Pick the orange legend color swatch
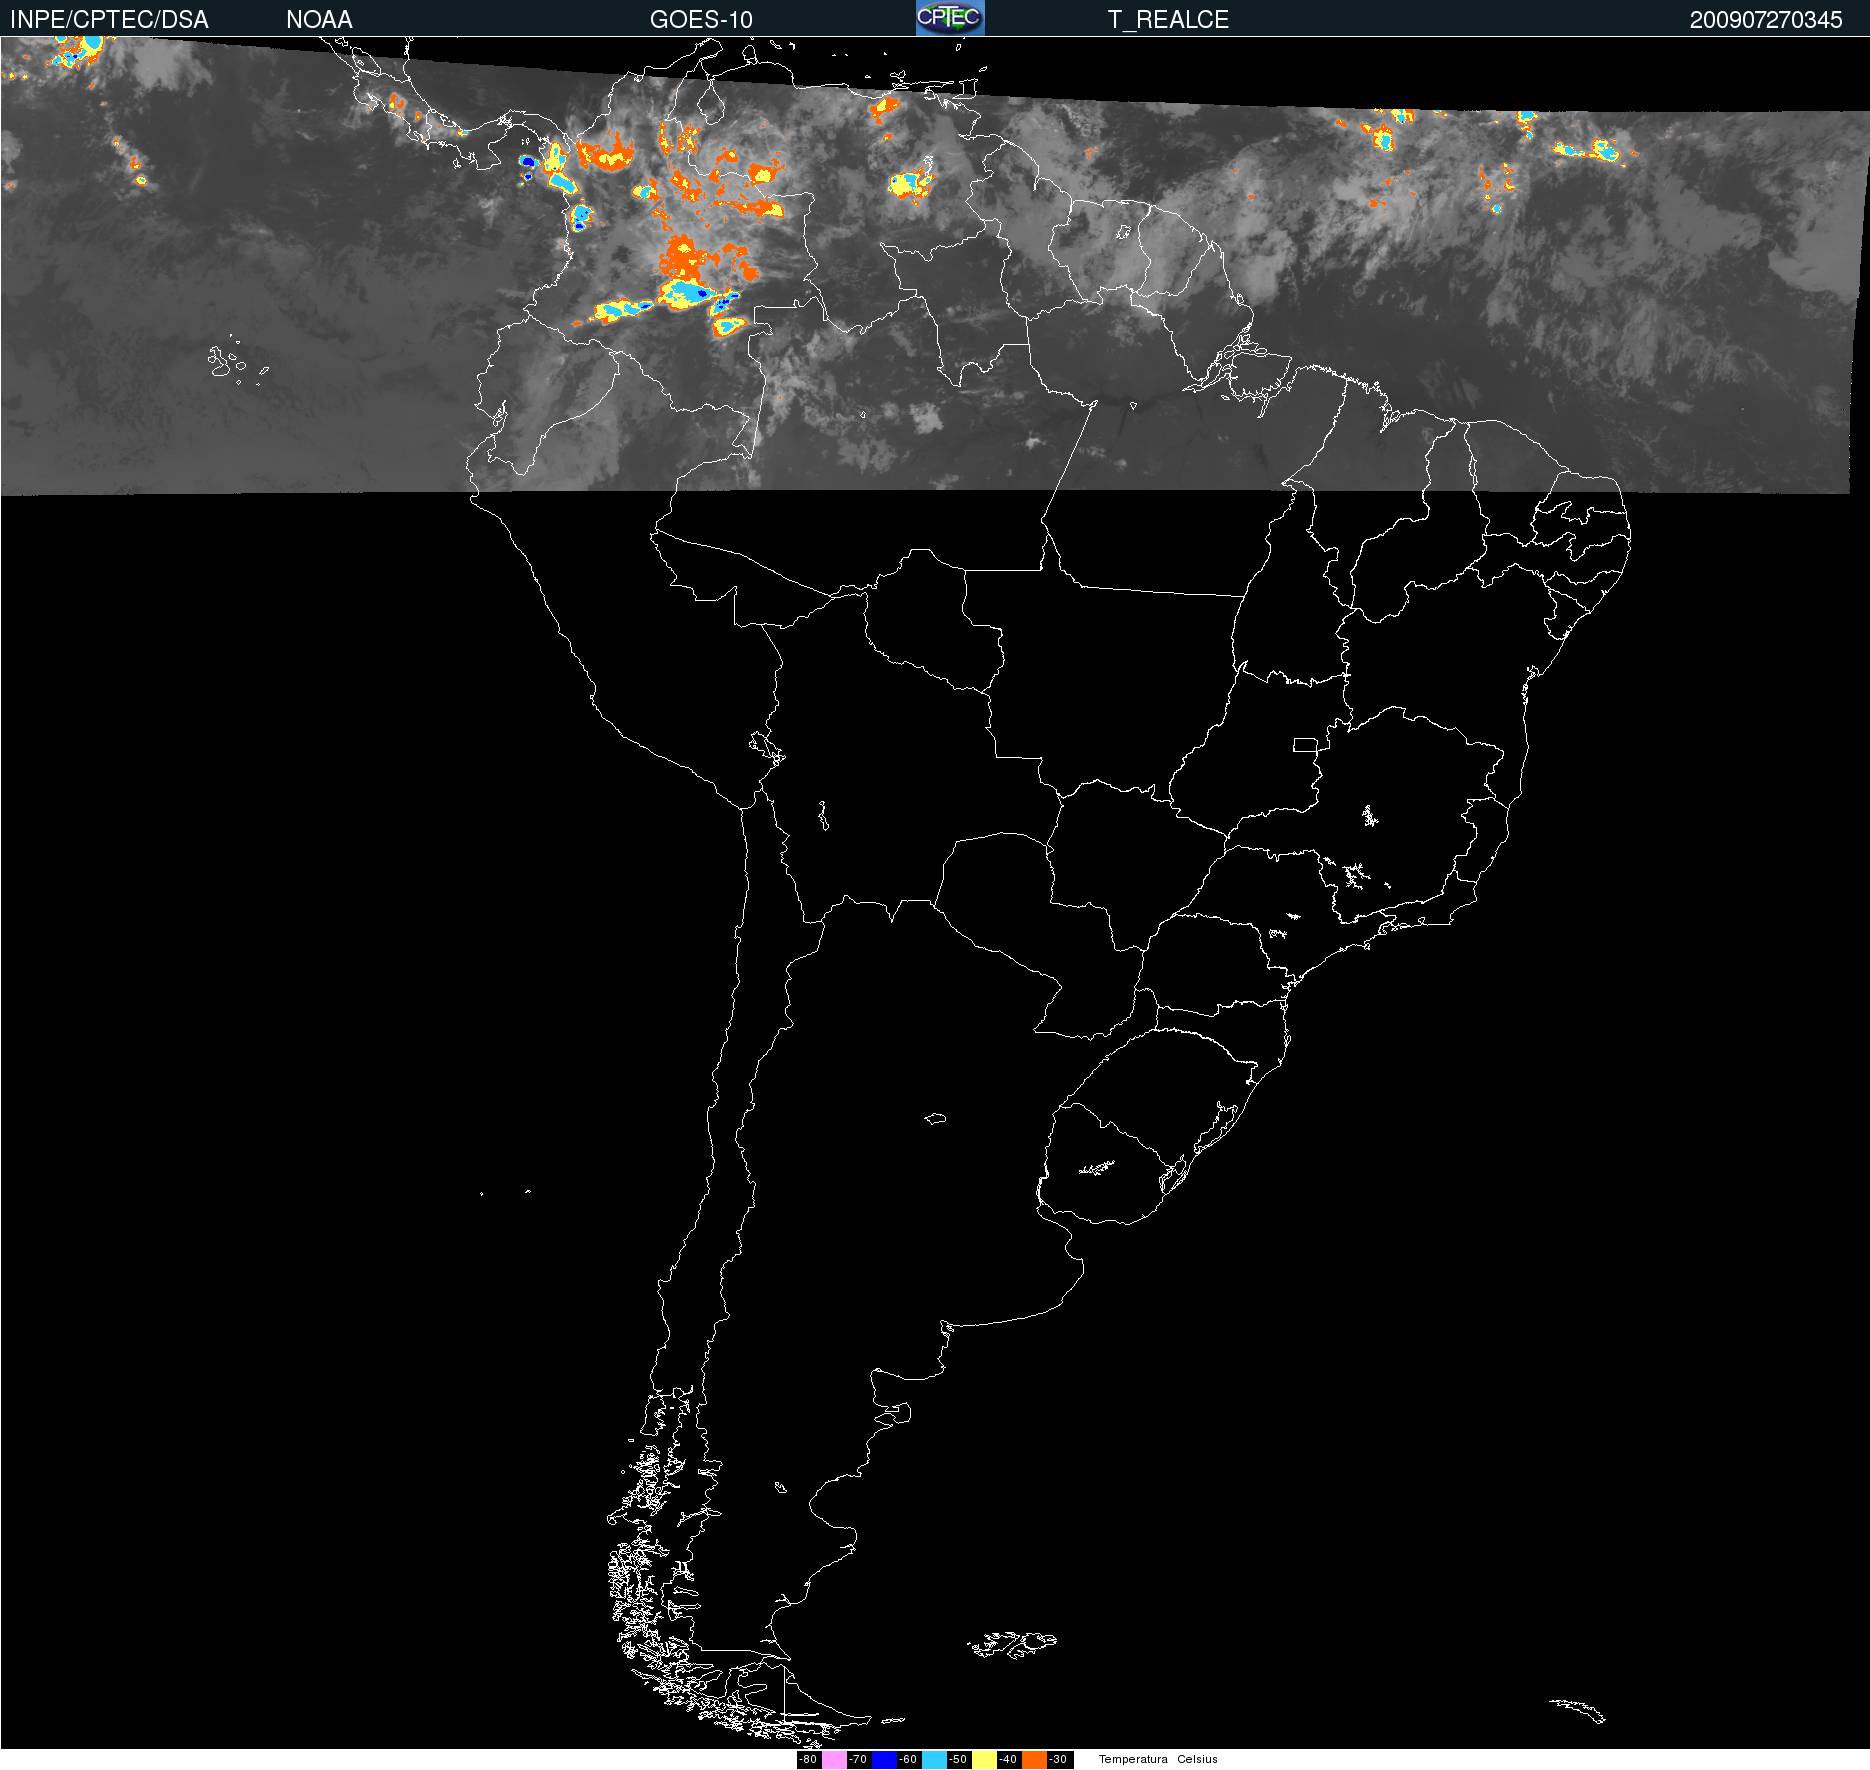This screenshot has height=1770, width=1870. pyautogui.click(x=1034, y=1759)
